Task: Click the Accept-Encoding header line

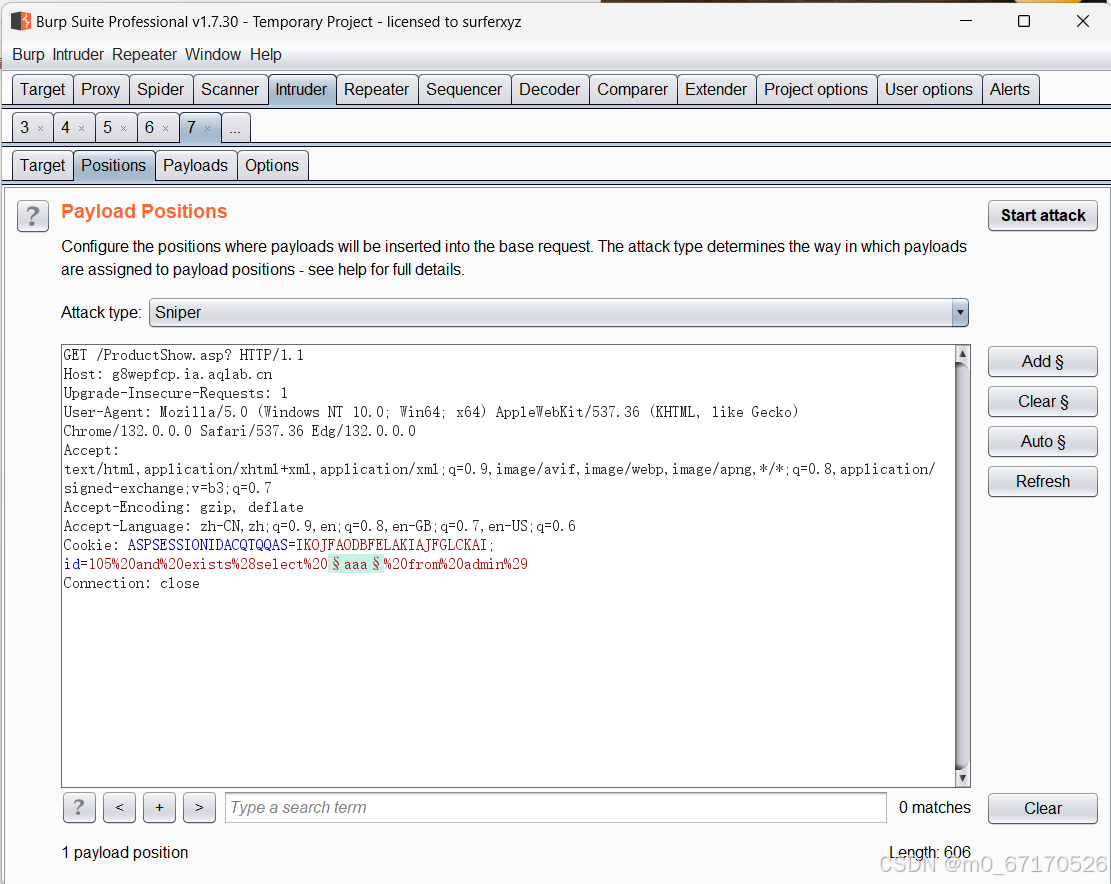Action: tap(184, 507)
